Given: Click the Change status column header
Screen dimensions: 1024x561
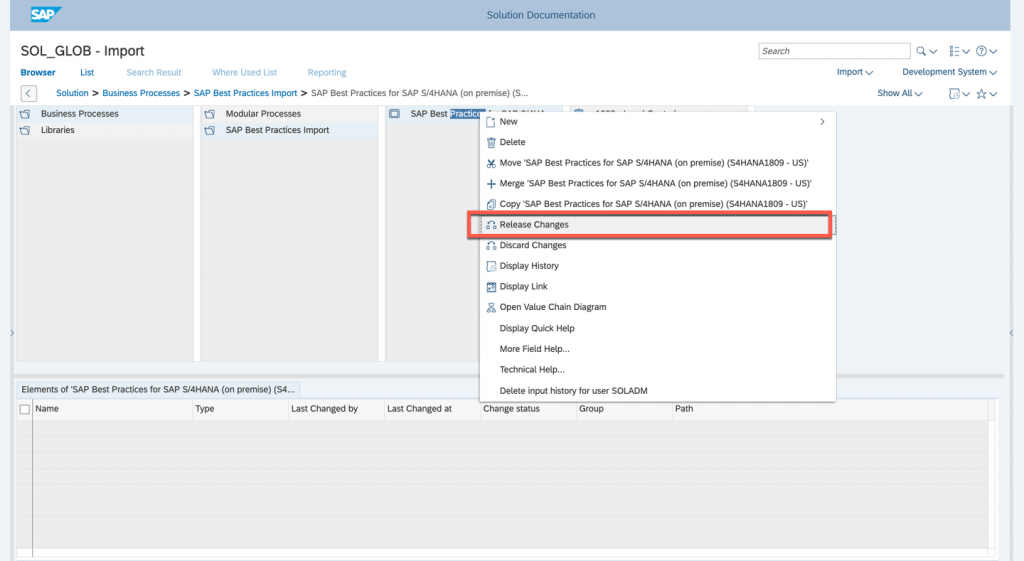Looking at the screenshot, I should coord(528,409).
